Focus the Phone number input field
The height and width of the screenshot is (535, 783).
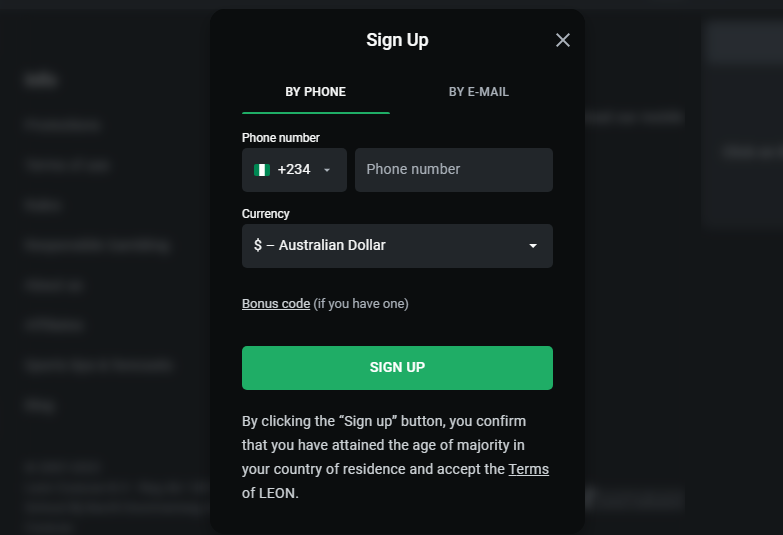(x=454, y=170)
